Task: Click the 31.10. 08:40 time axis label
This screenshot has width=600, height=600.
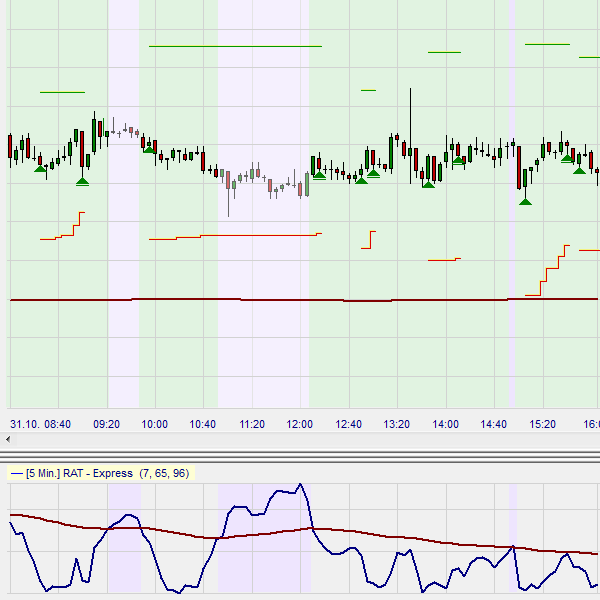Action: click(x=41, y=424)
